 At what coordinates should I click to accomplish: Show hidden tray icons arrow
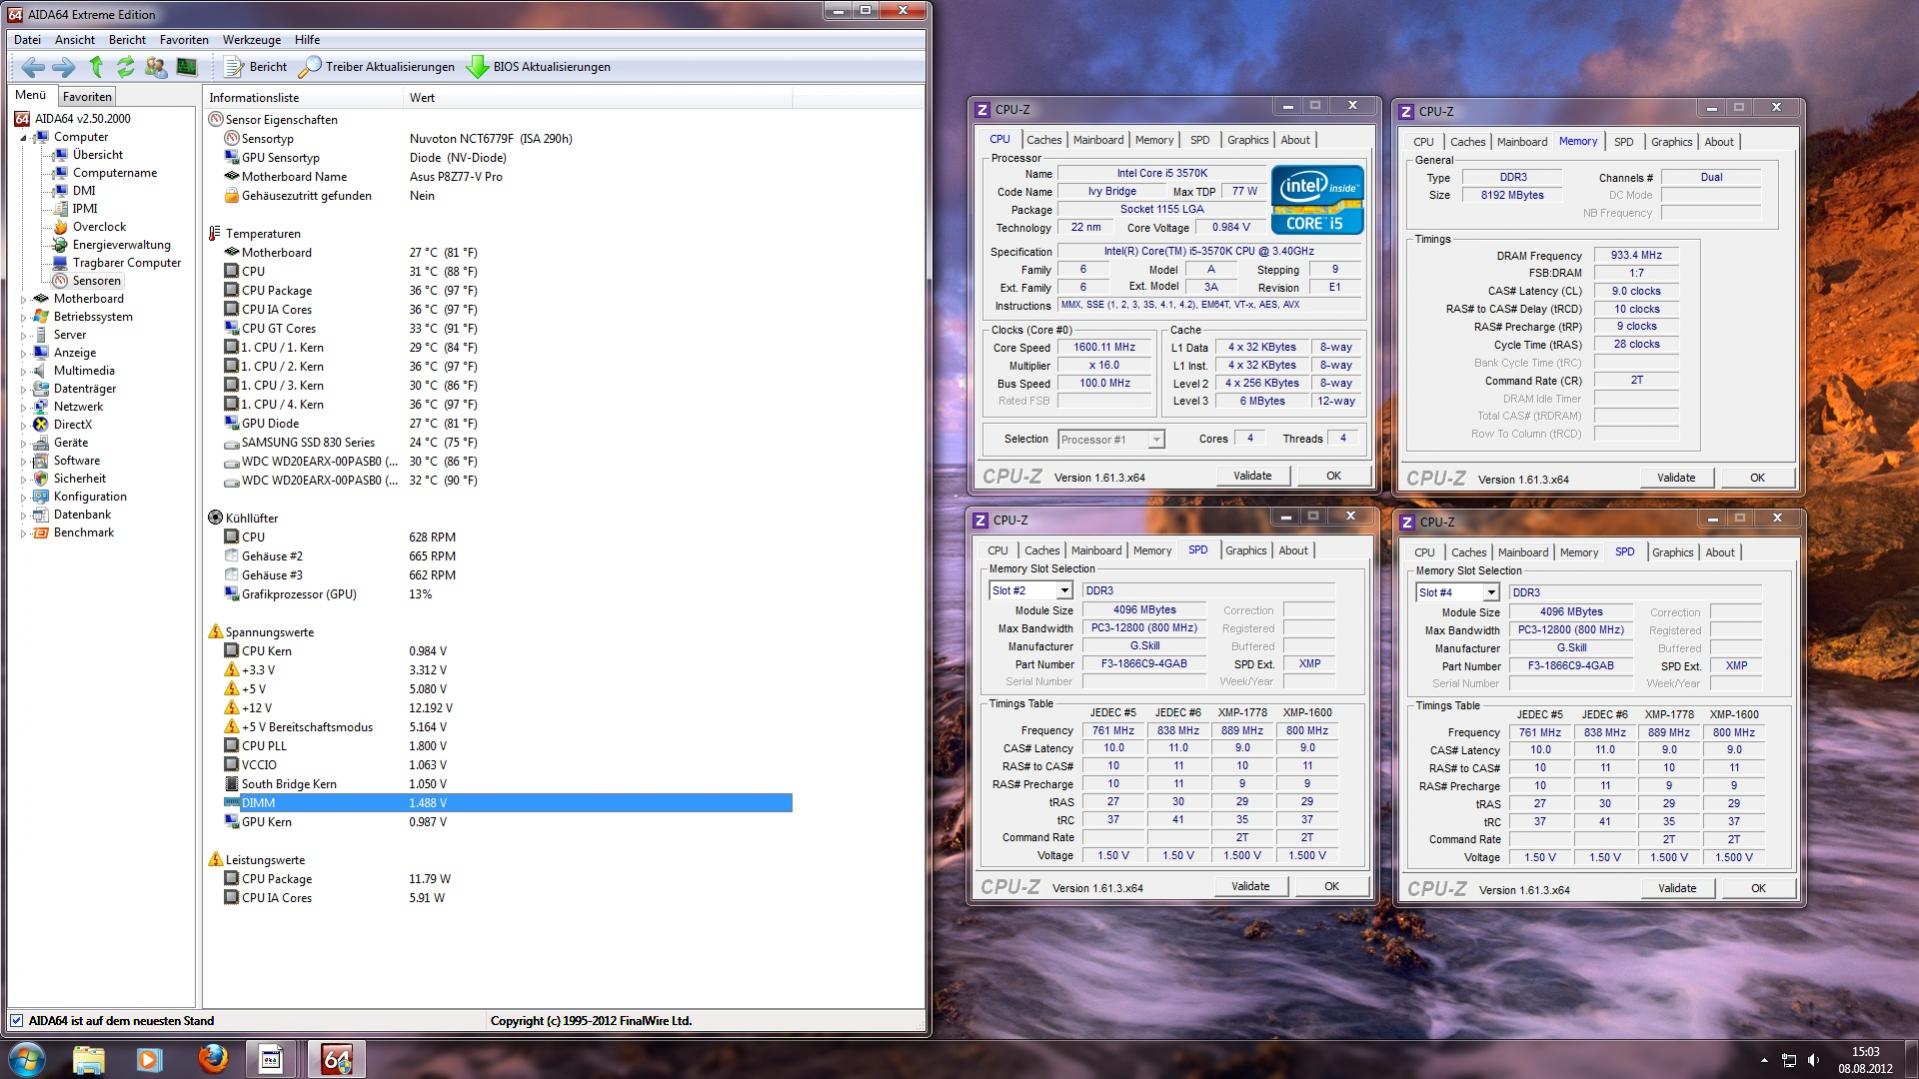pyautogui.click(x=1764, y=1060)
